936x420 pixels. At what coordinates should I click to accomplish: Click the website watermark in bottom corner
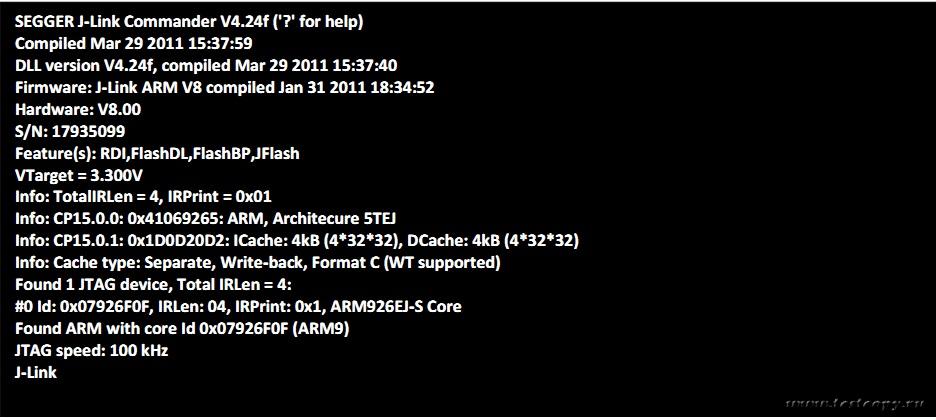(855, 404)
